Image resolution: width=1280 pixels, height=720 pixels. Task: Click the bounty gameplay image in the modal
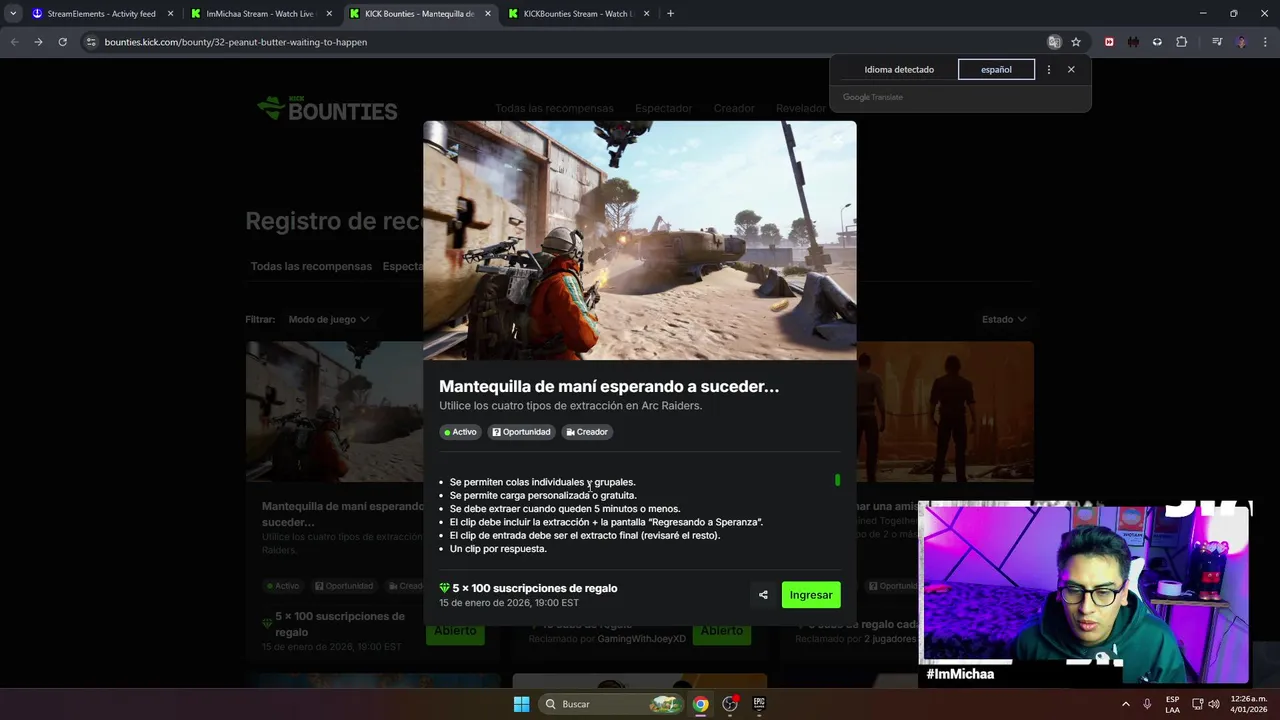(x=640, y=240)
